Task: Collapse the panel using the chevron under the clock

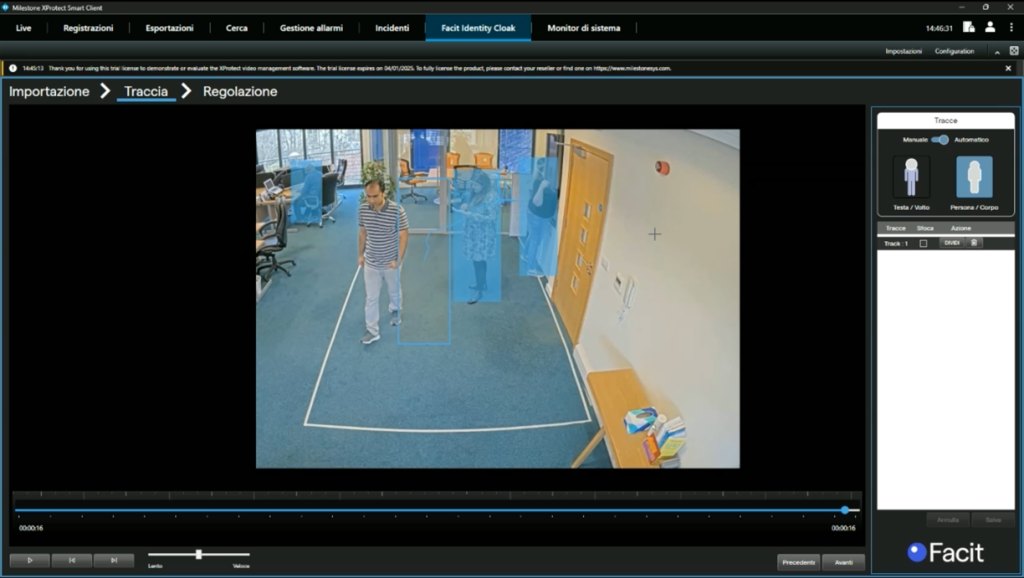Action: point(997,52)
